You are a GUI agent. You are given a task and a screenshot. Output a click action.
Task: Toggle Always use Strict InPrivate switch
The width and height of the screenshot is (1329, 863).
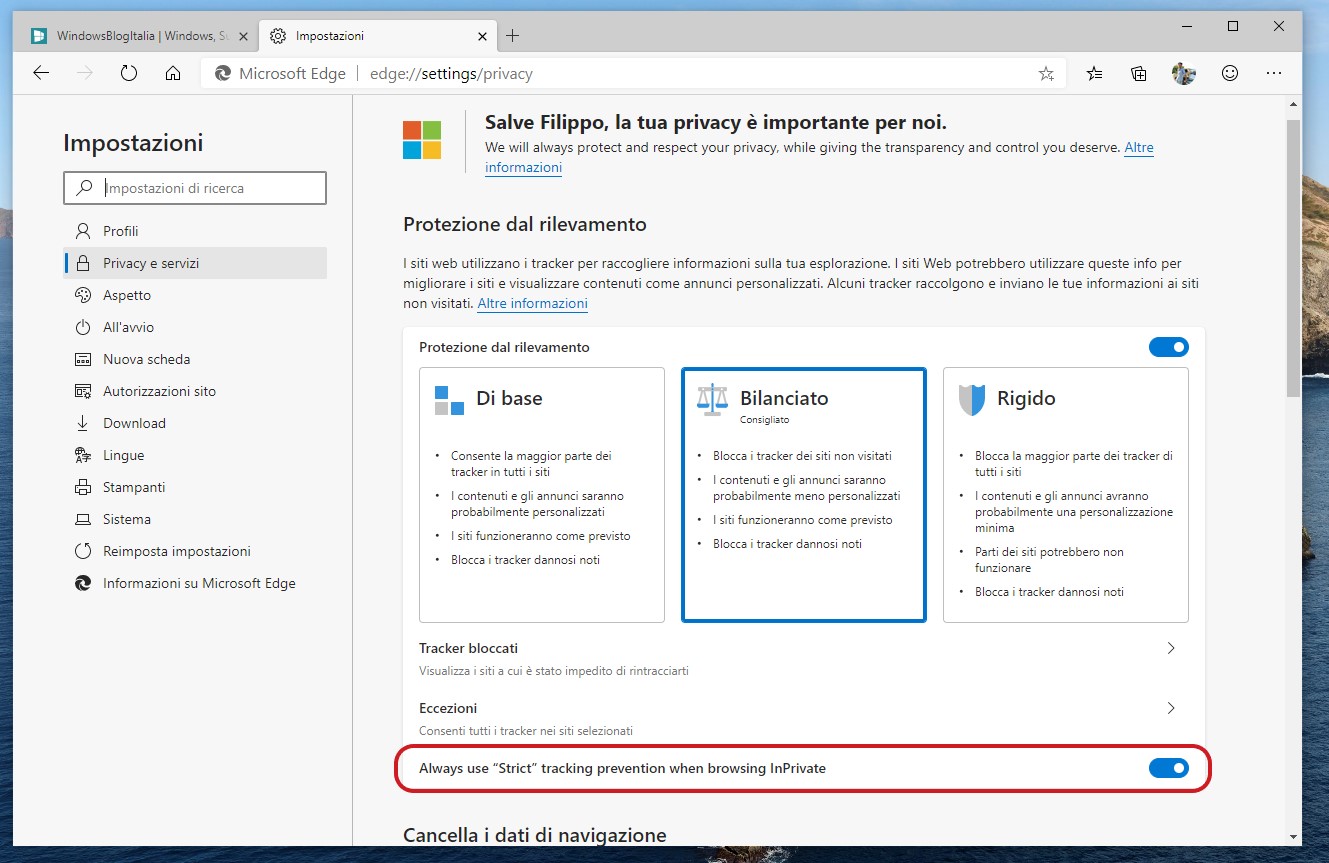[1168, 768]
